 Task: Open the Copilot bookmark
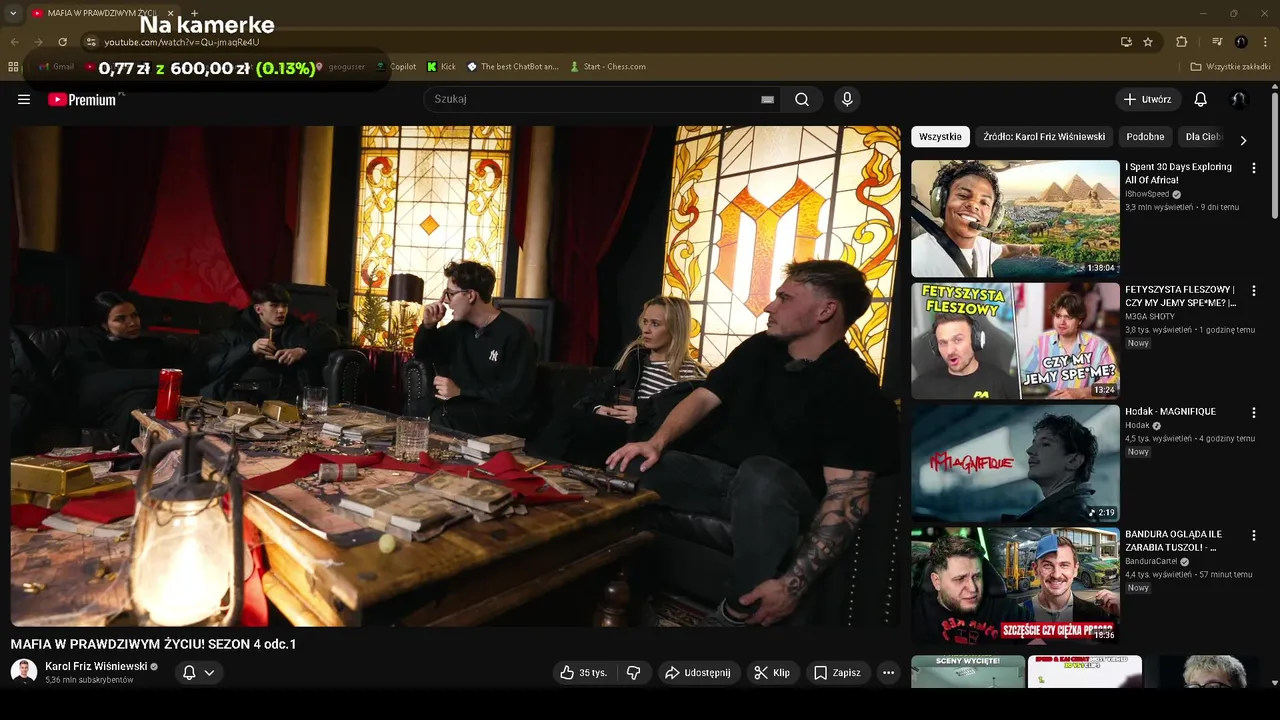point(396,67)
